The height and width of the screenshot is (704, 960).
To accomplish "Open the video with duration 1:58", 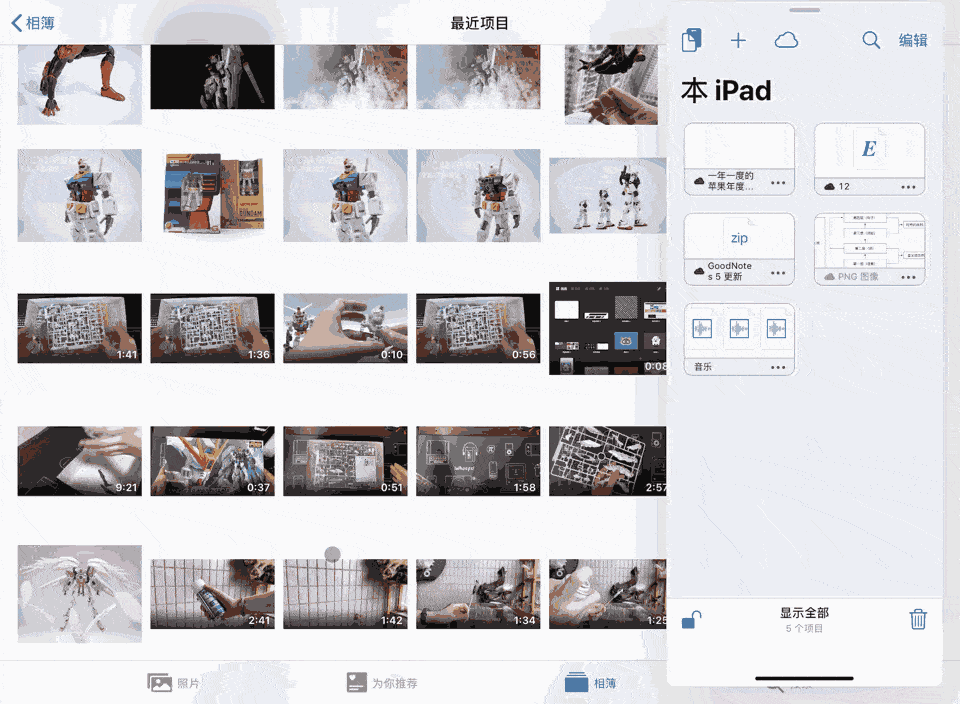I will click(478, 461).
